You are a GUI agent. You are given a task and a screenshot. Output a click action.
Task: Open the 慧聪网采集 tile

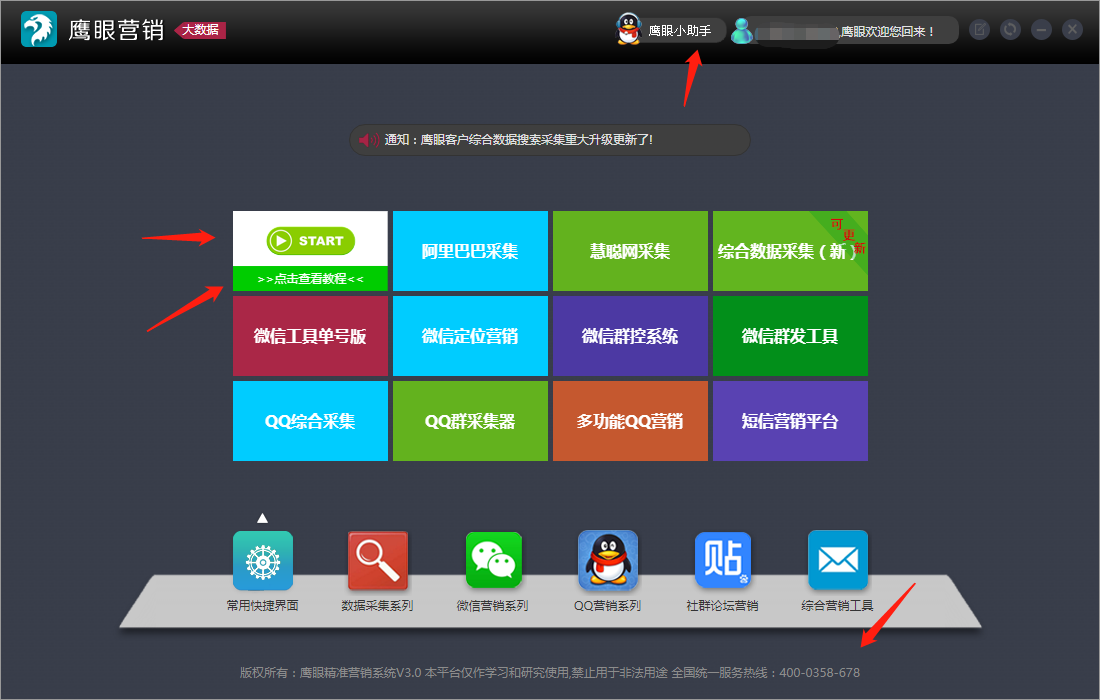(630, 251)
